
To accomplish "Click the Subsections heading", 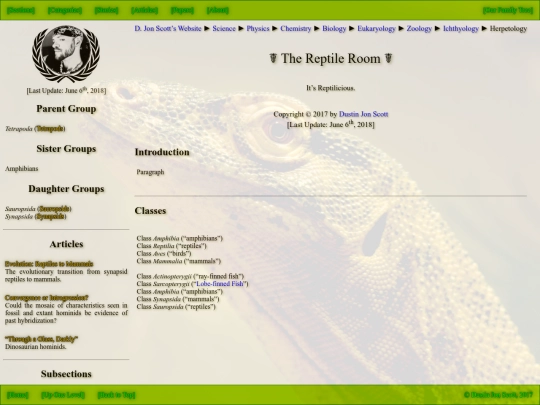I will 66,374.
